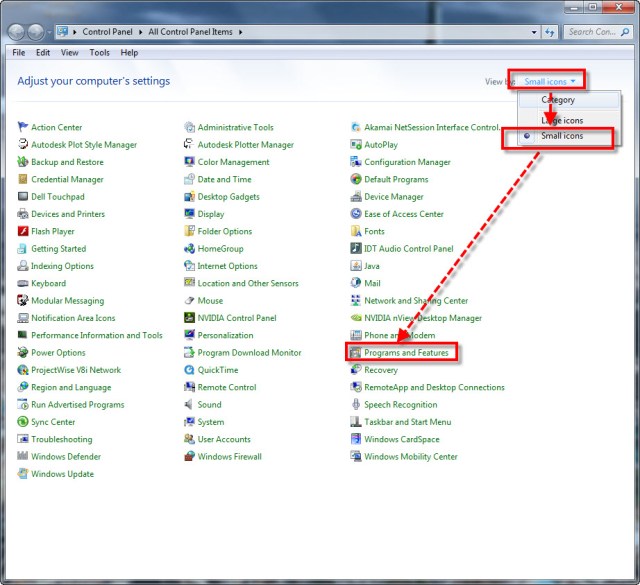
Task: Choose Category in the view list
Action: pyautogui.click(x=558, y=100)
